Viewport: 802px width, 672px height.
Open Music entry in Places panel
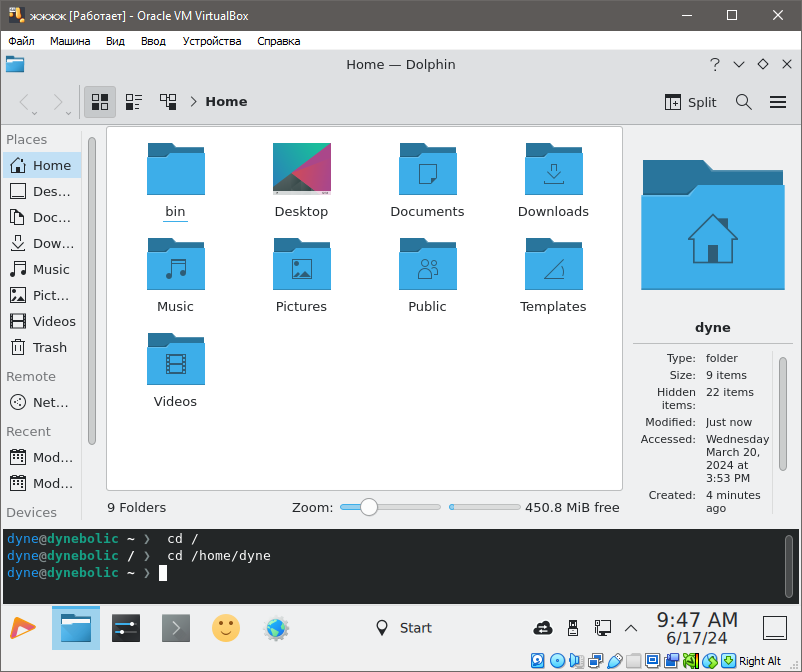42,270
